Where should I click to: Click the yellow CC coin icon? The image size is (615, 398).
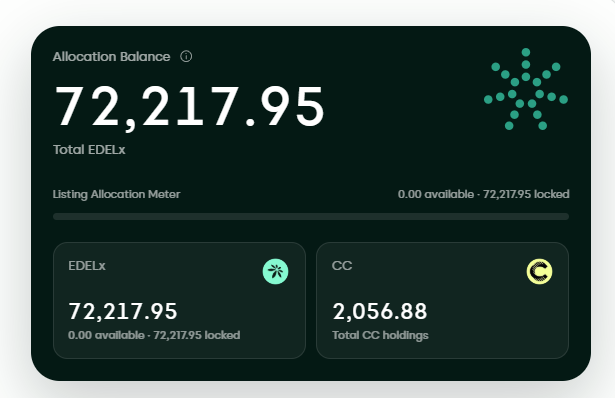click(539, 271)
